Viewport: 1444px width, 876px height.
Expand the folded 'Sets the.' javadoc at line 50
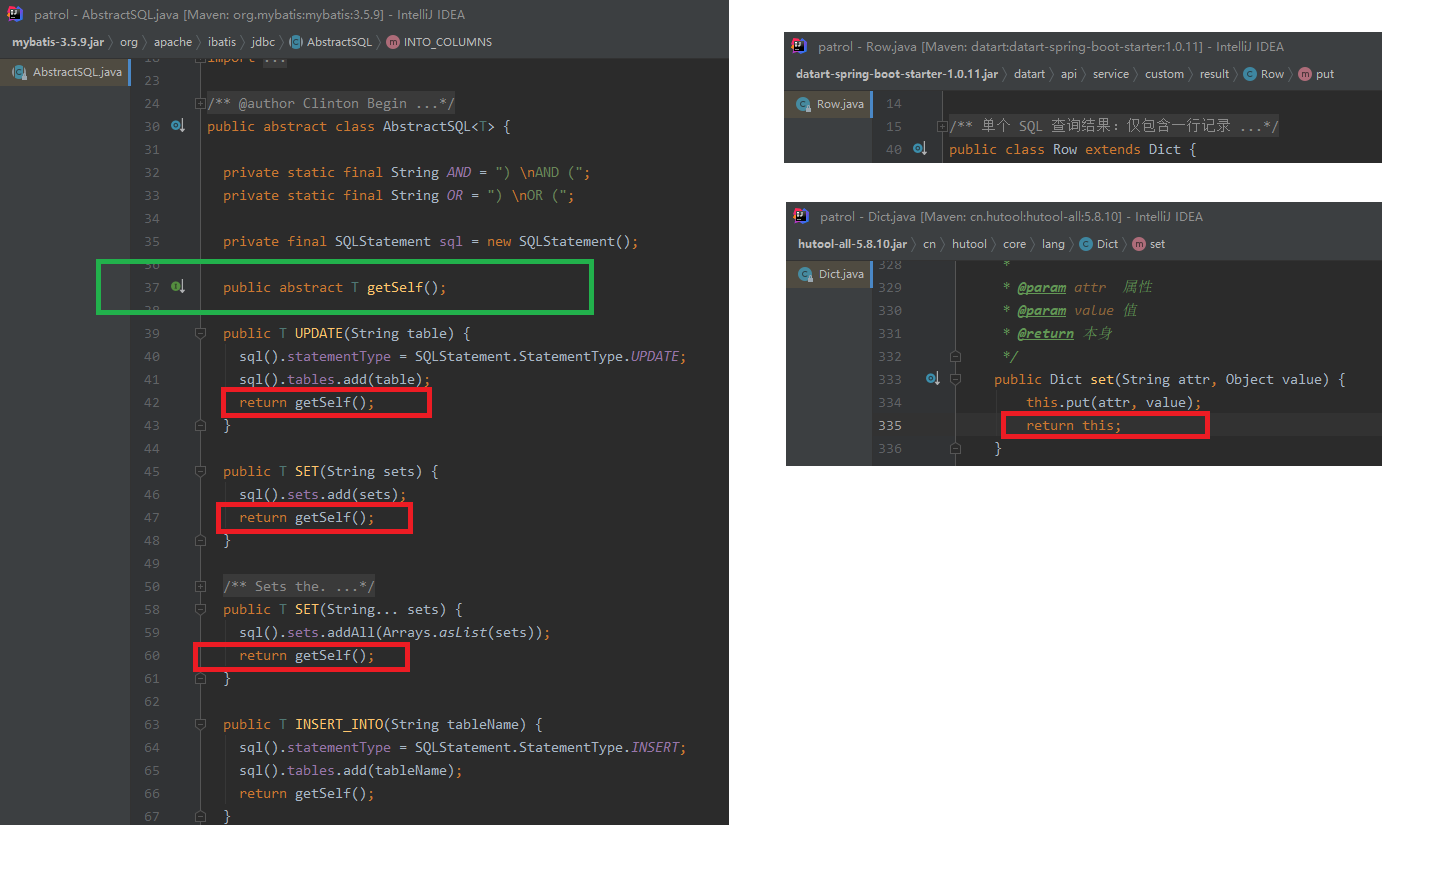click(200, 586)
